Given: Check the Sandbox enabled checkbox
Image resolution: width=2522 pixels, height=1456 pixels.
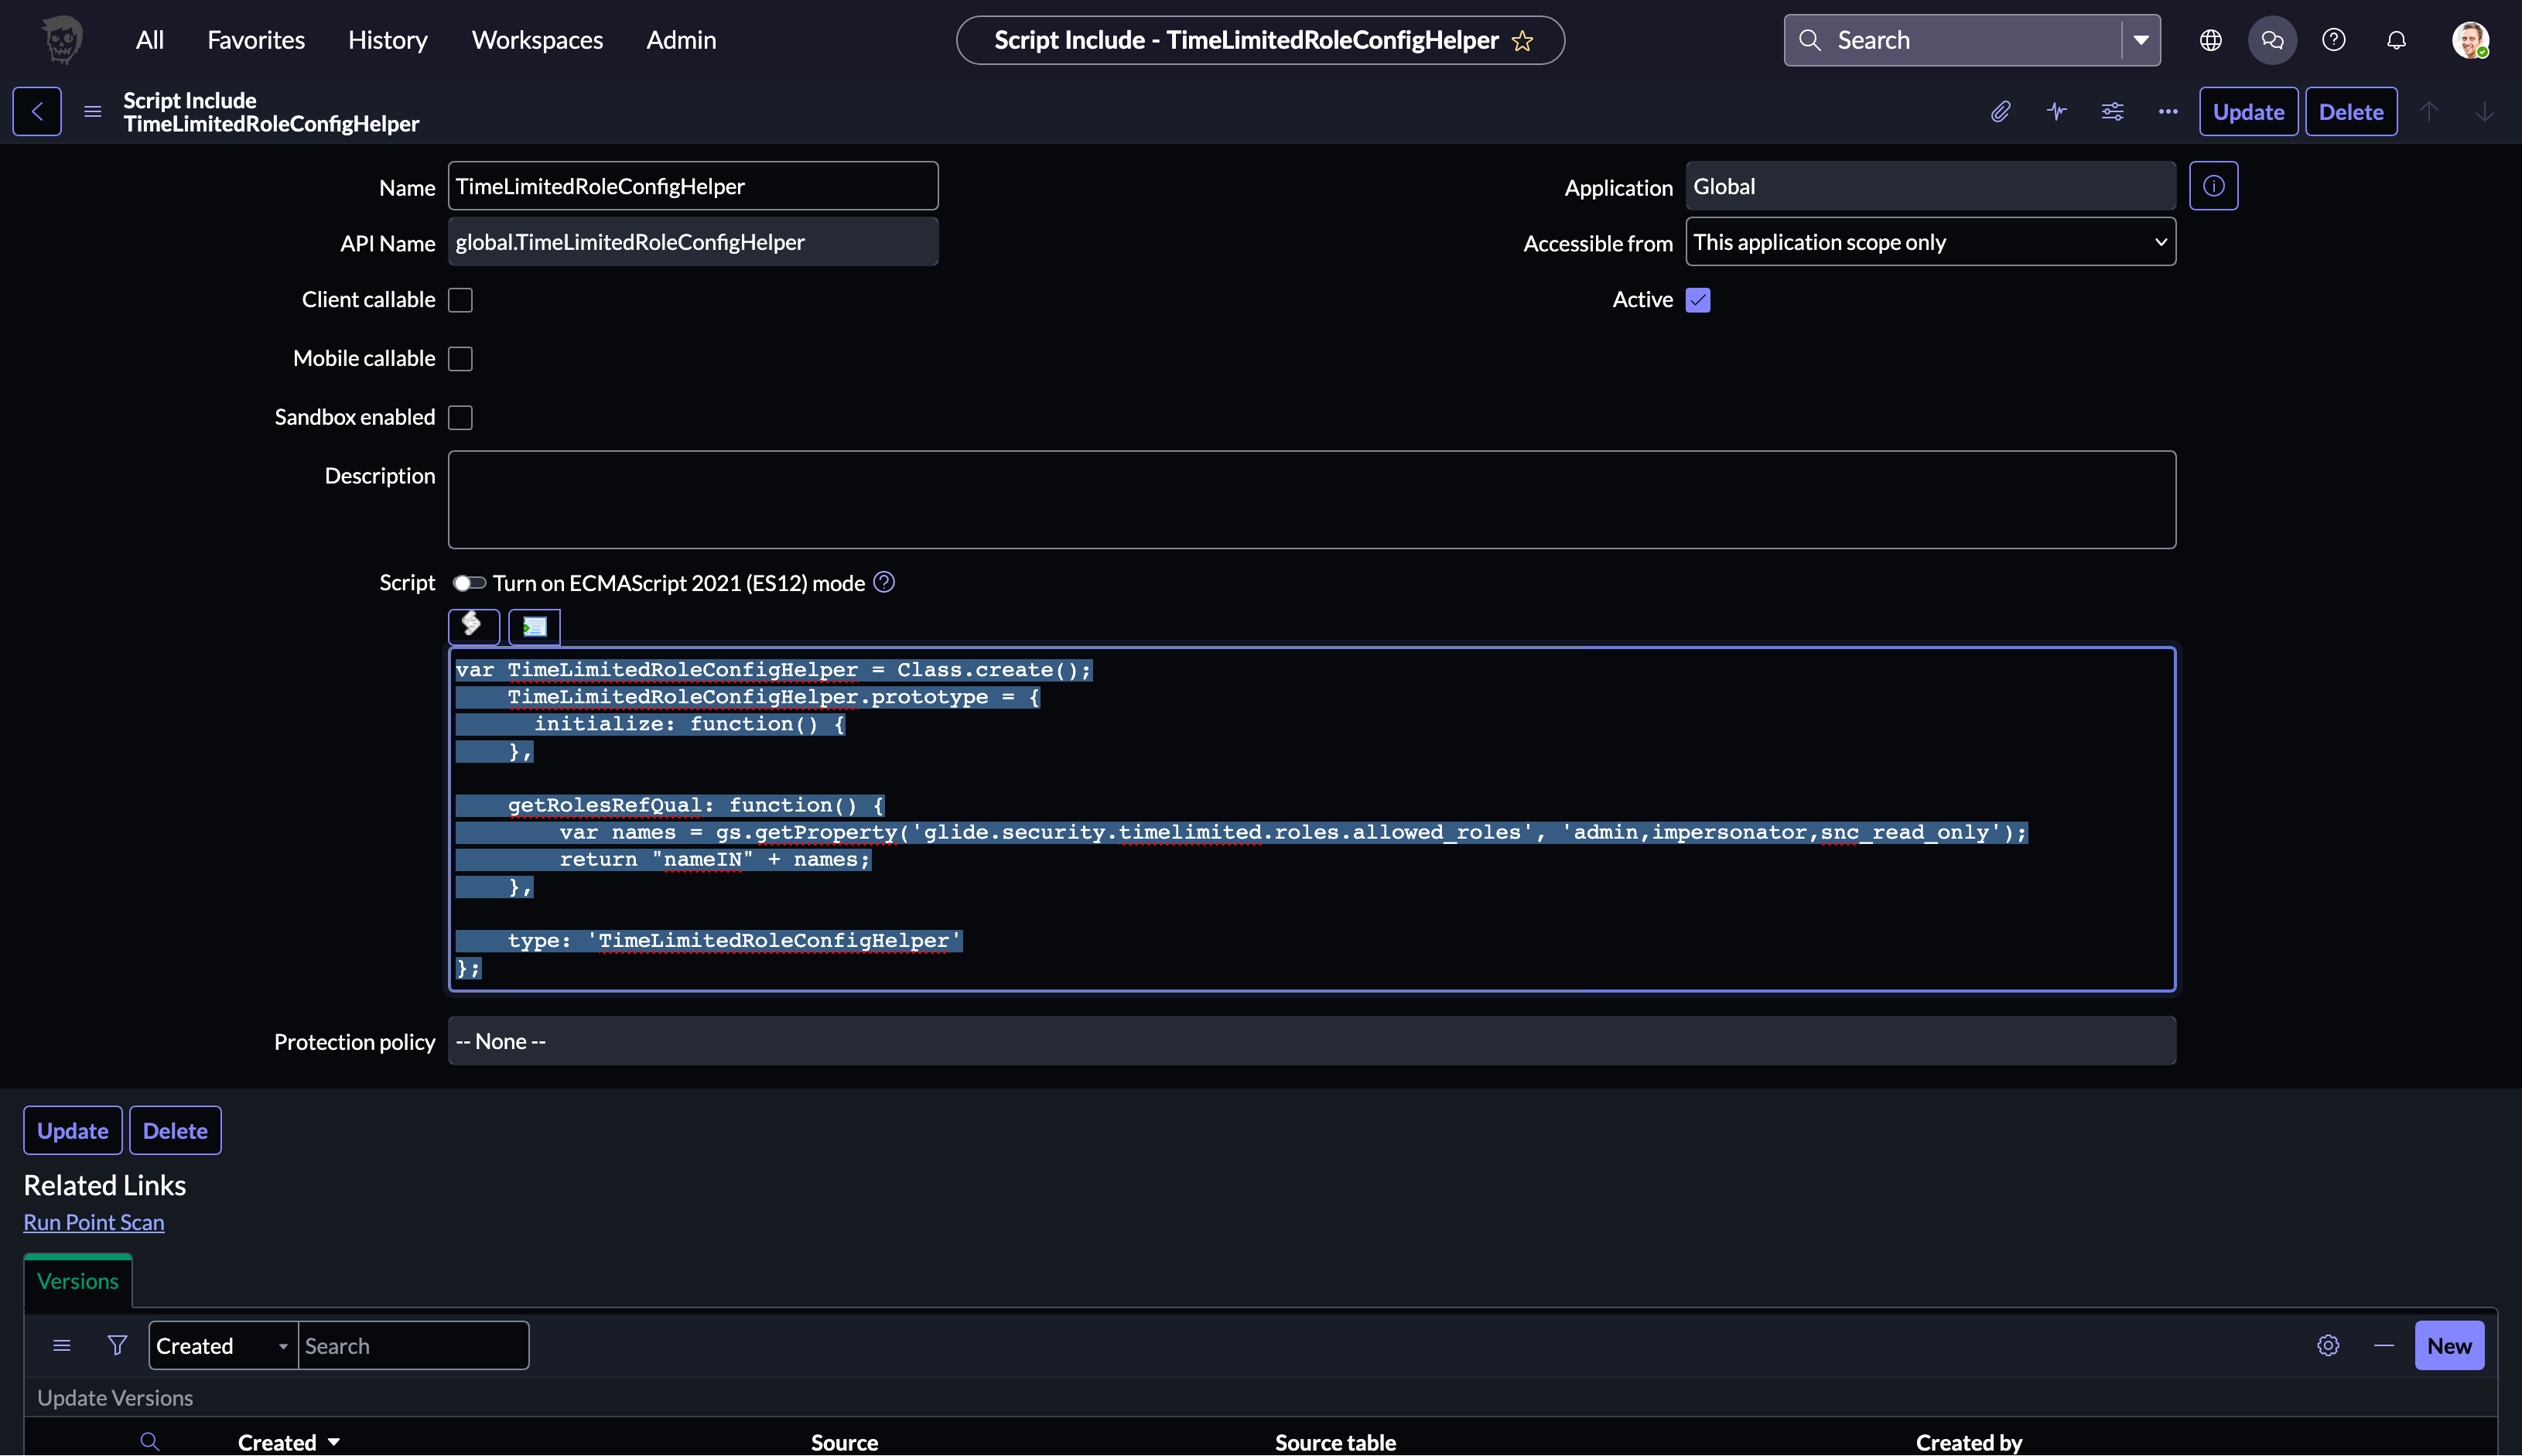Looking at the screenshot, I should 460,418.
